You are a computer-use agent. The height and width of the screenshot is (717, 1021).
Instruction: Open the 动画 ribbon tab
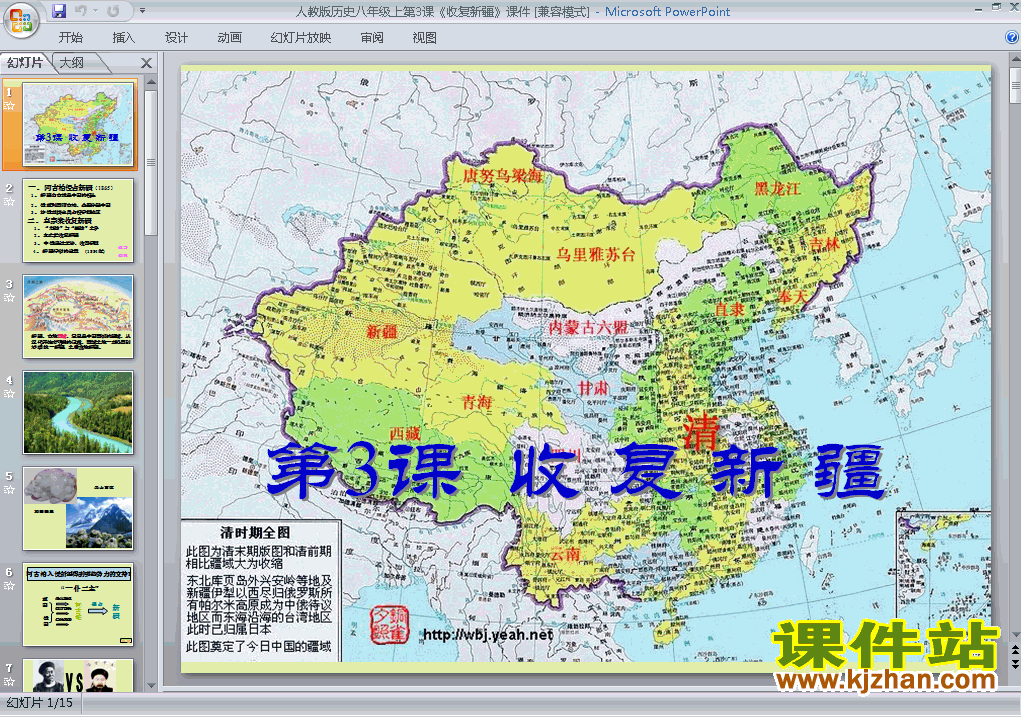click(x=230, y=38)
